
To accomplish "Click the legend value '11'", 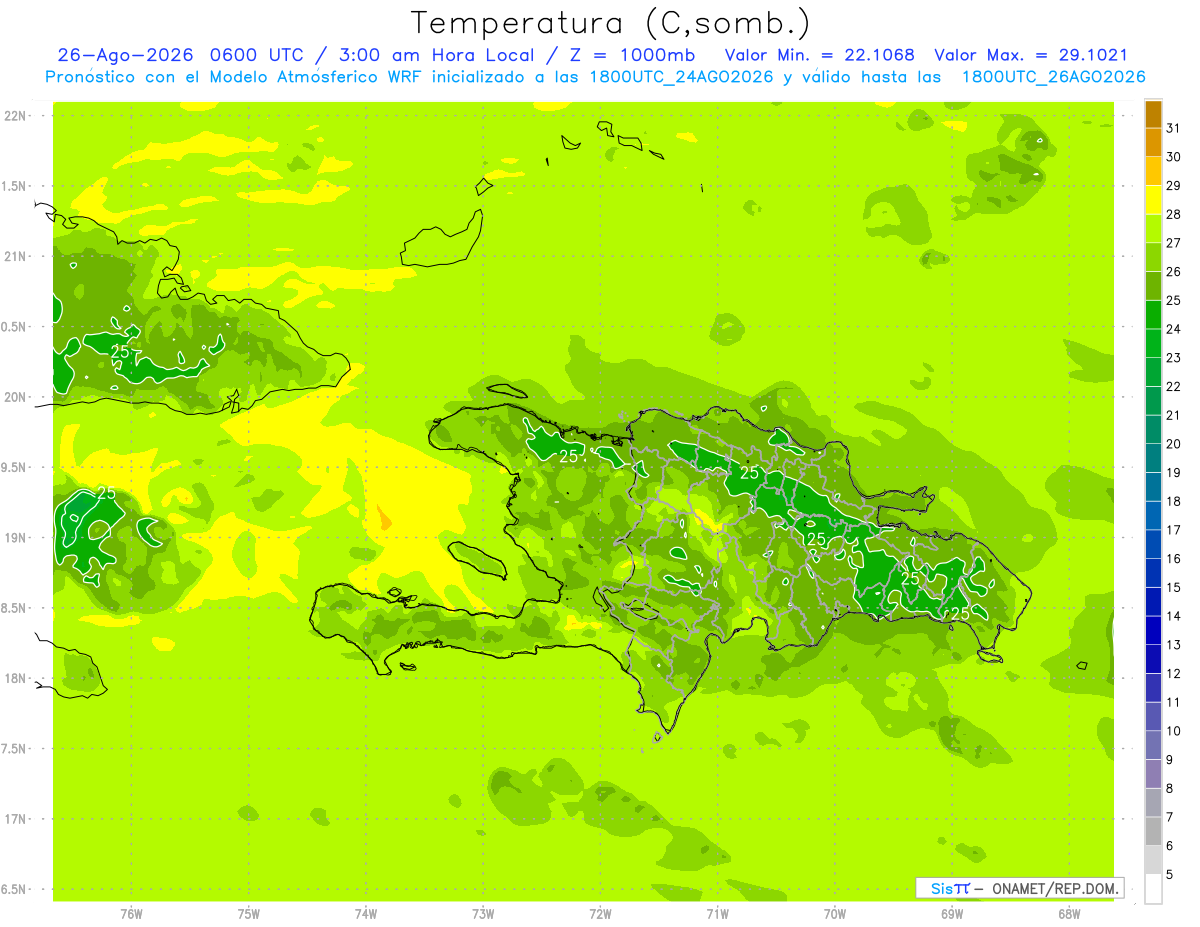I will click(x=1173, y=702).
